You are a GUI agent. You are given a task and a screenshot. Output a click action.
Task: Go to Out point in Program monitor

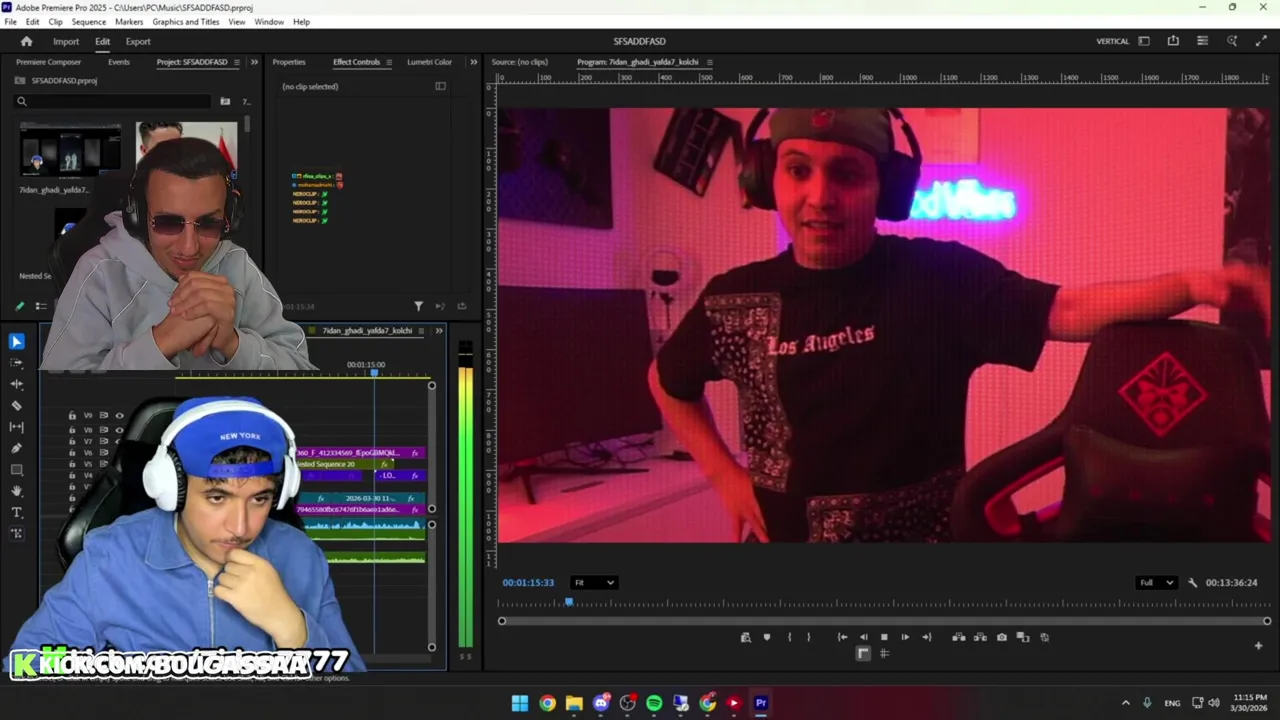(x=926, y=637)
